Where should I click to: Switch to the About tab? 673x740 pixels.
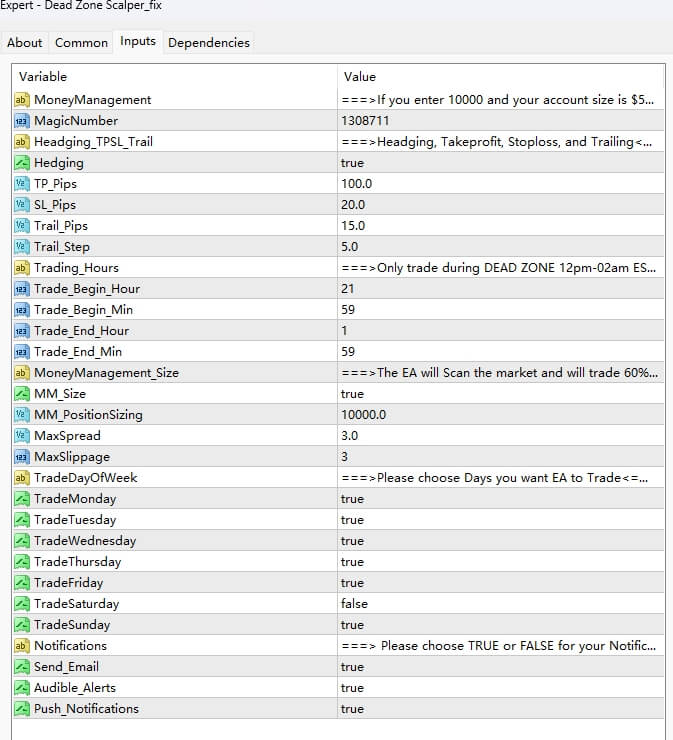[x=25, y=42]
